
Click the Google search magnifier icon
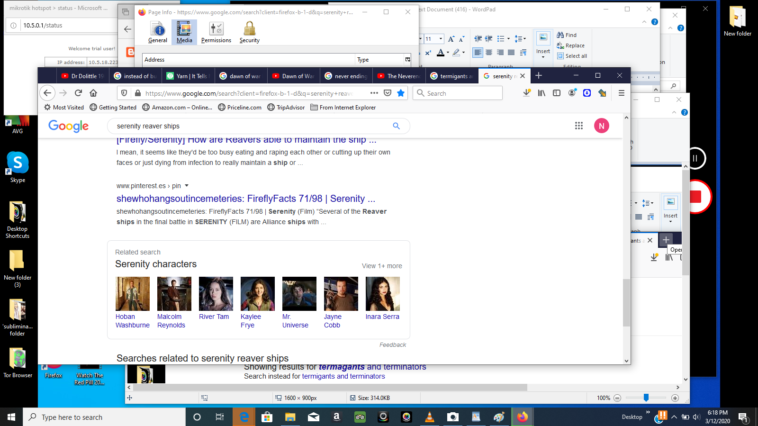(x=396, y=126)
